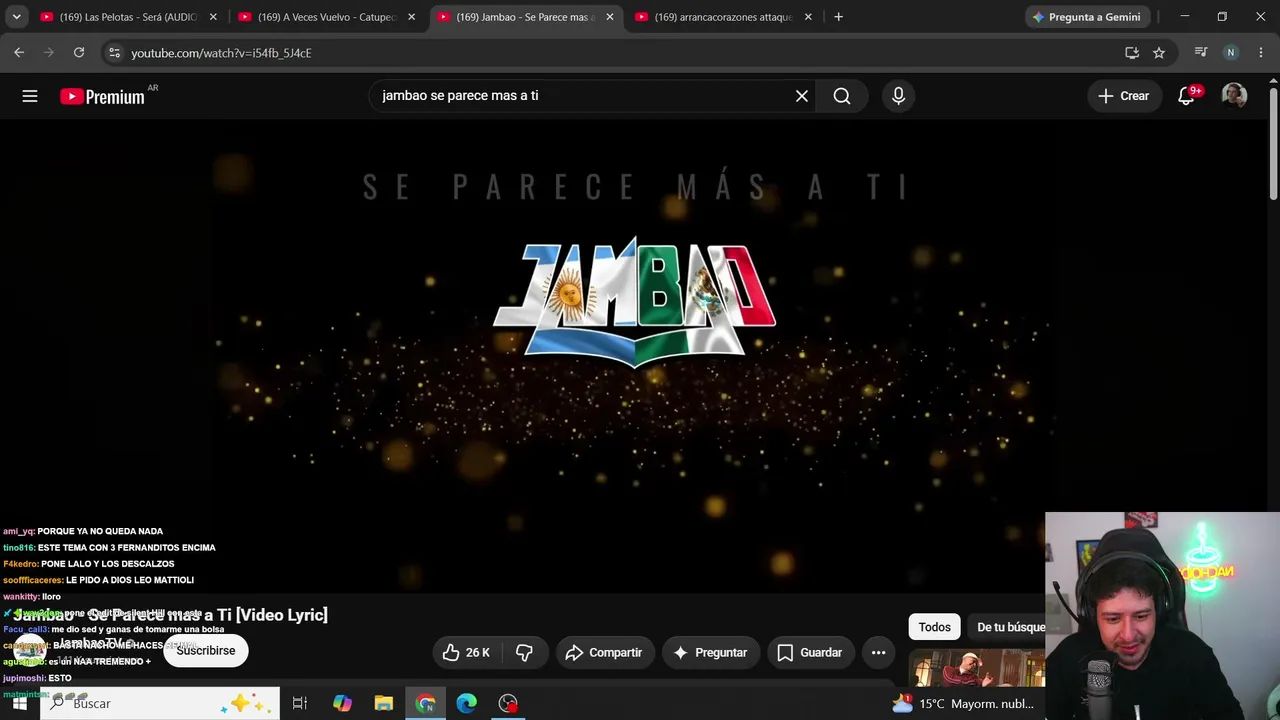Viewport: 1280px width, 720px height.
Task: Go to YouTube Premium home logo
Action: (102, 97)
